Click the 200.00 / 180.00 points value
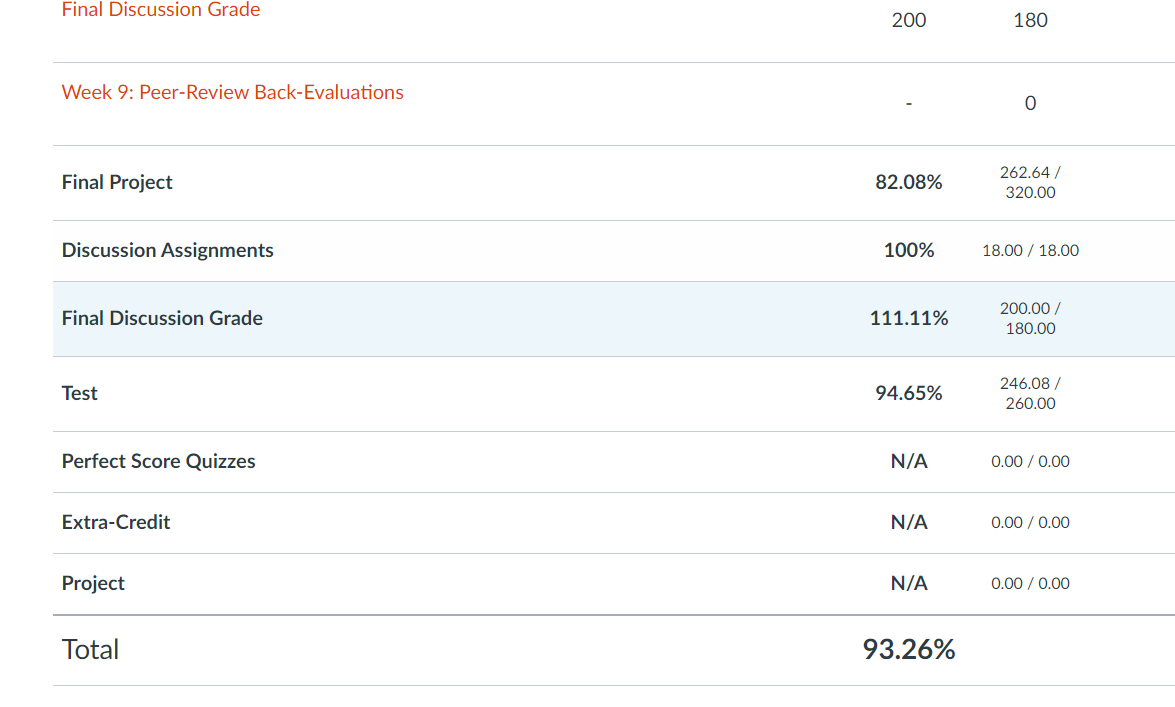 (x=1030, y=318)
